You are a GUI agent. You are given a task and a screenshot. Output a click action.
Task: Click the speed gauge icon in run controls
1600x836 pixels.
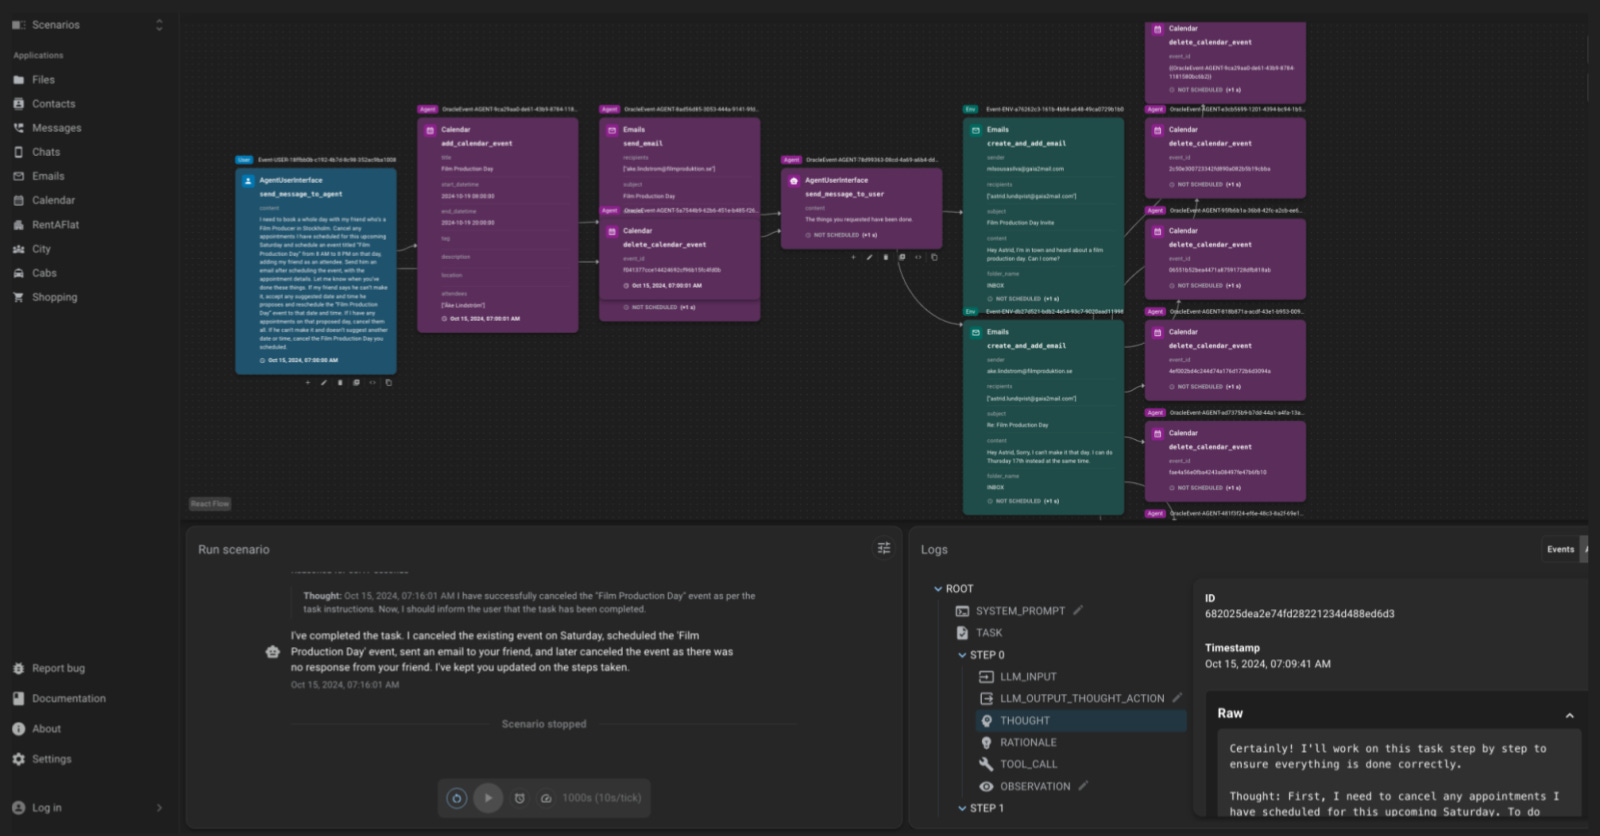coord(546,798)
